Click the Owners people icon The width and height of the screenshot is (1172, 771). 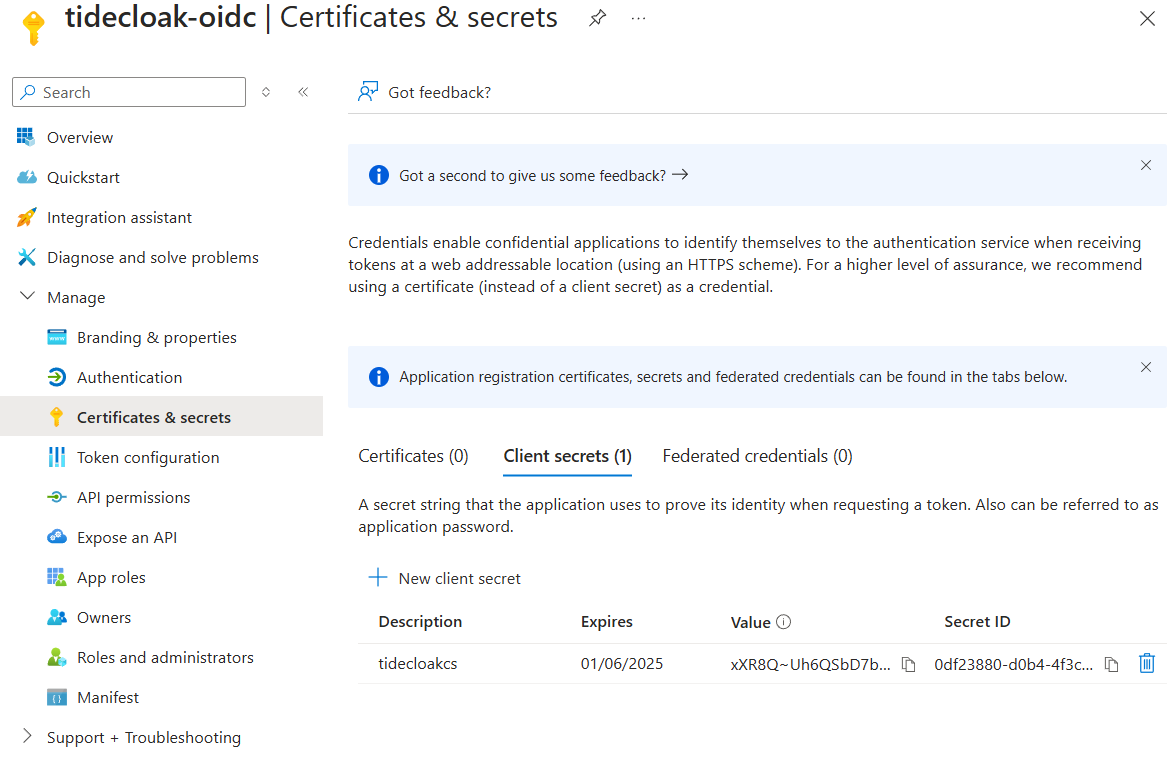click(57, 617)
